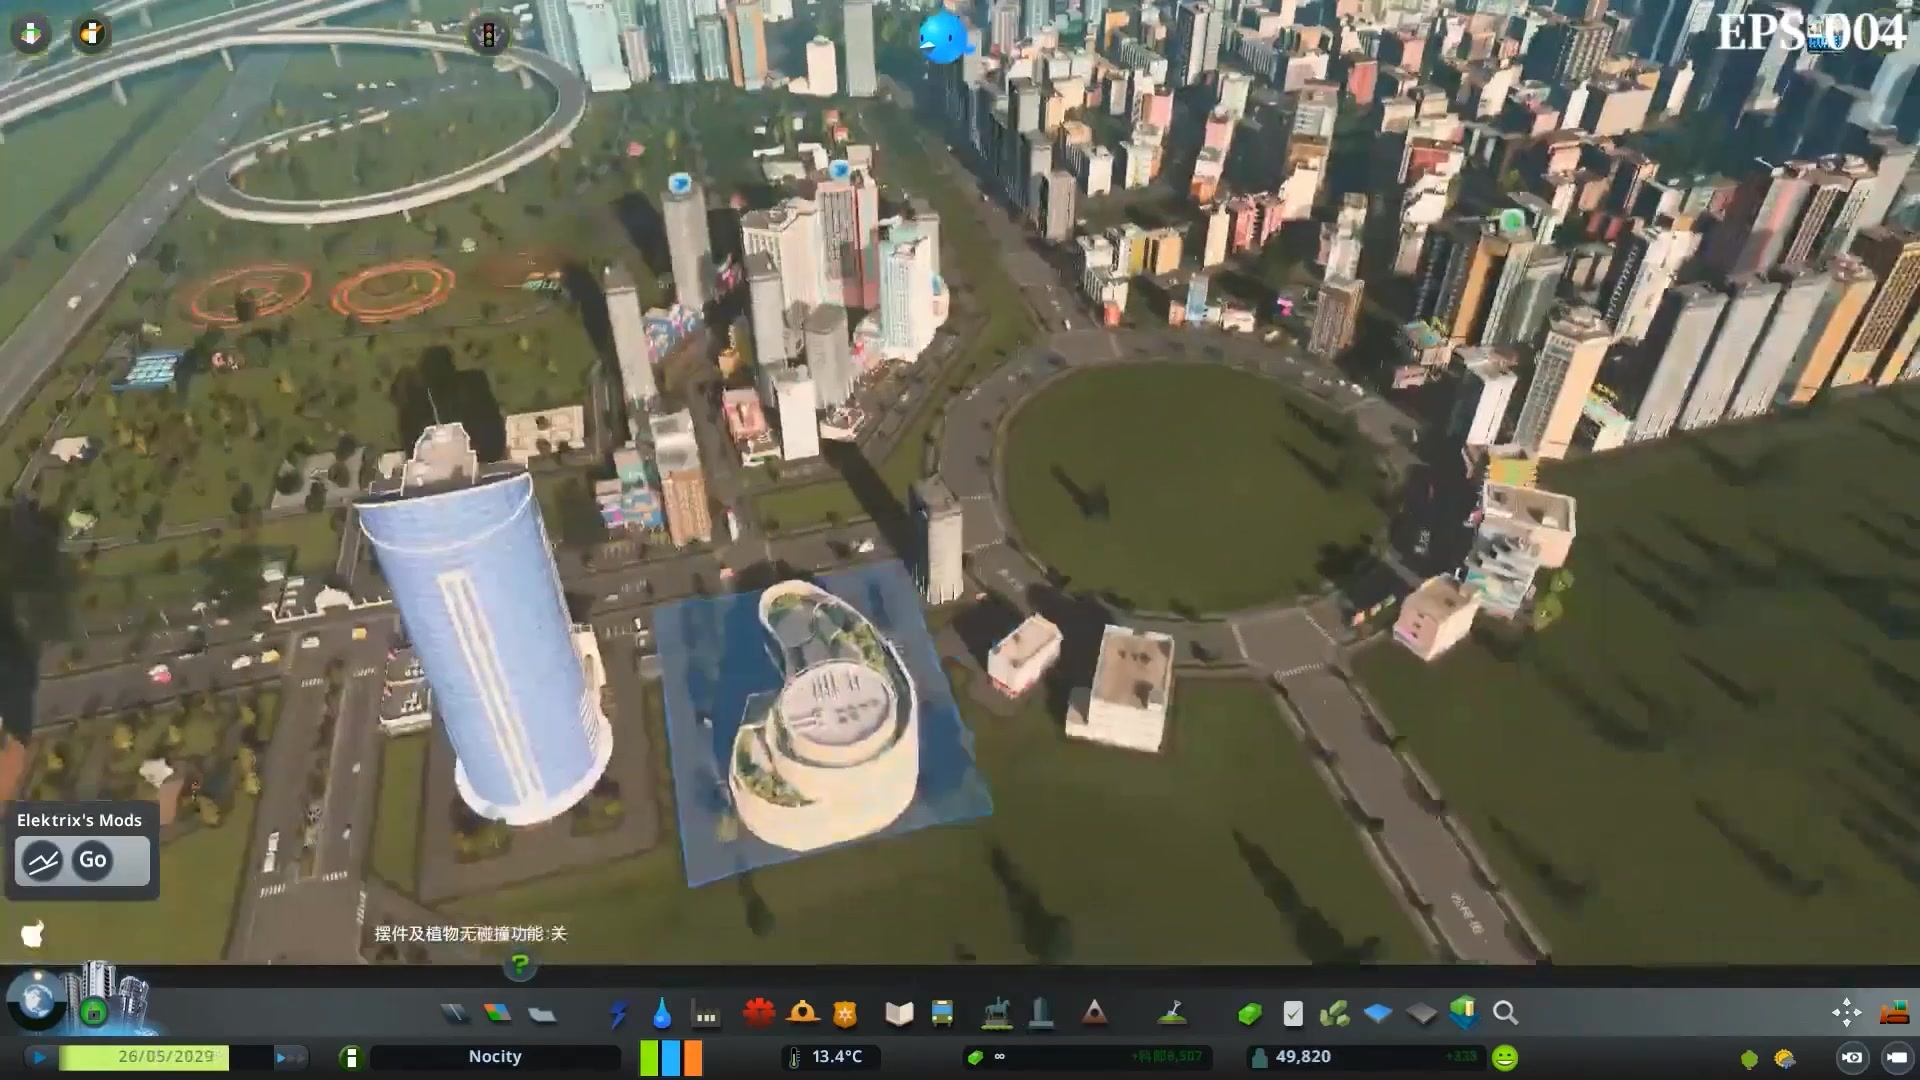This screenshot has height=1080, width=1920.
Task: Open the Roads build menu
Action: (455, 1014)
